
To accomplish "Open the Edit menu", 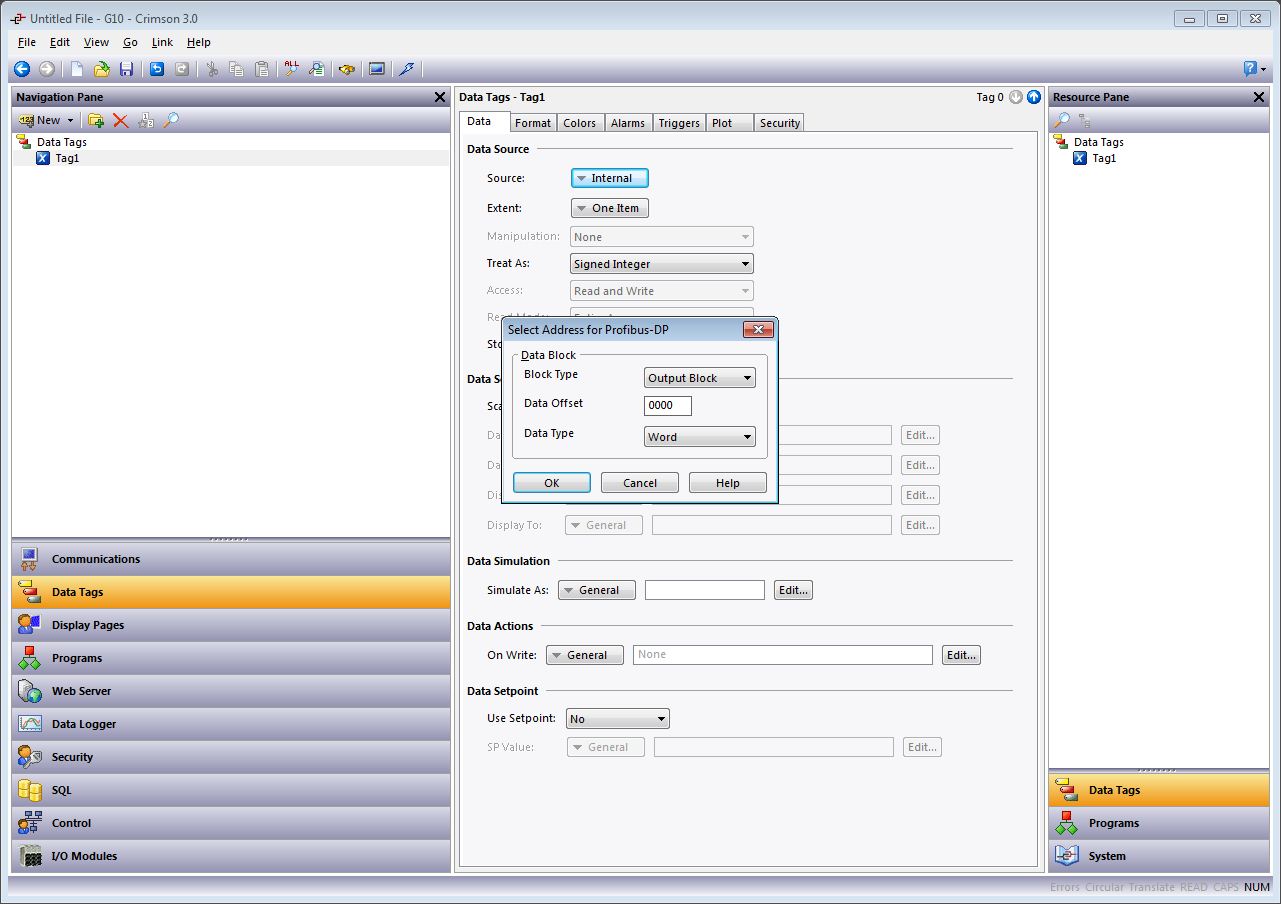I will [x=60, y=42].
